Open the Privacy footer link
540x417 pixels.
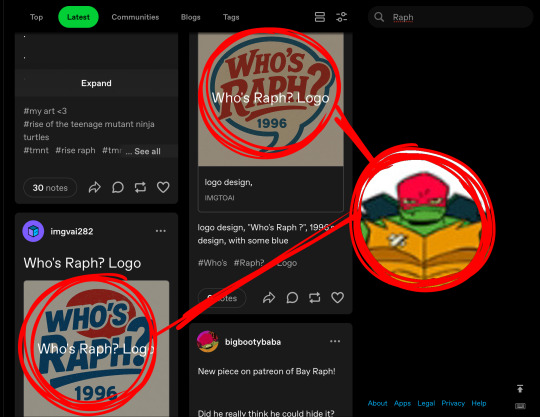453,403
